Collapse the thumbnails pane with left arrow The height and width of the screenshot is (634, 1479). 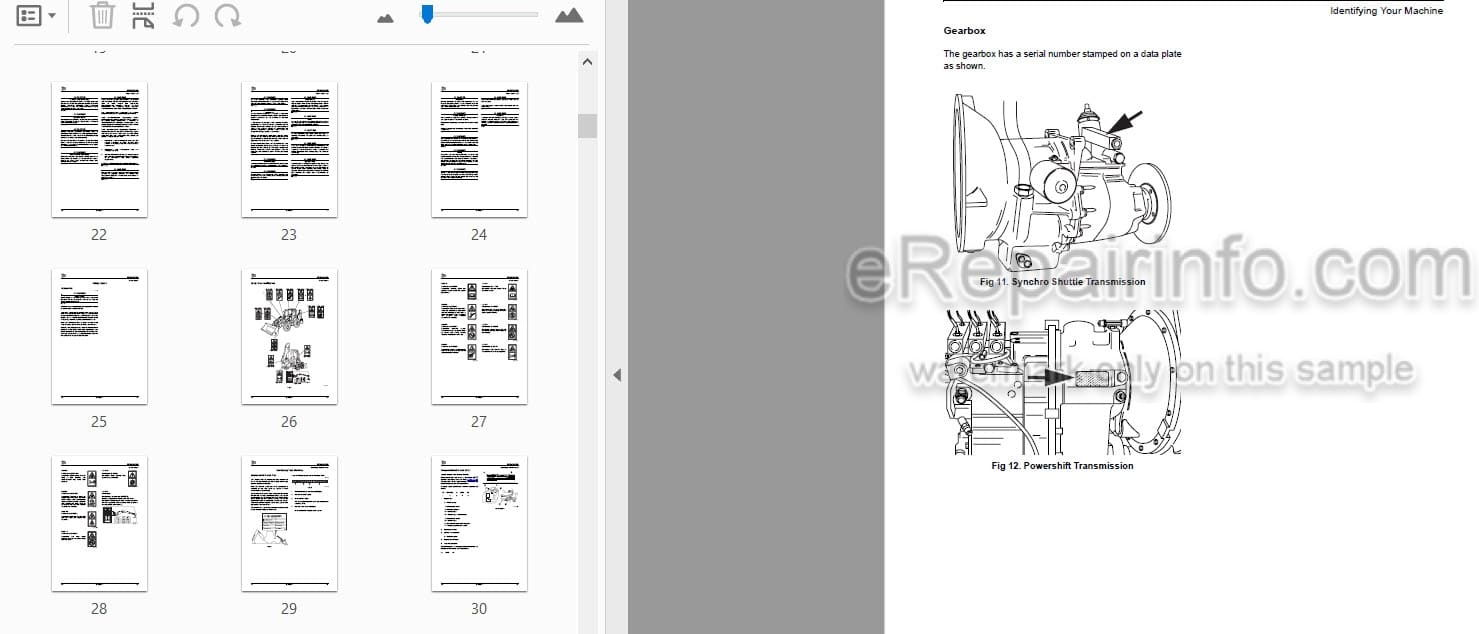616,375
